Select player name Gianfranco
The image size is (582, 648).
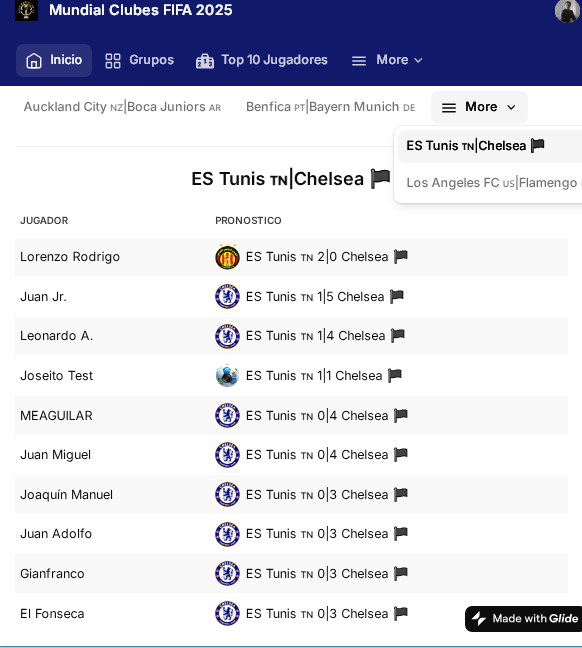point(52,574)
